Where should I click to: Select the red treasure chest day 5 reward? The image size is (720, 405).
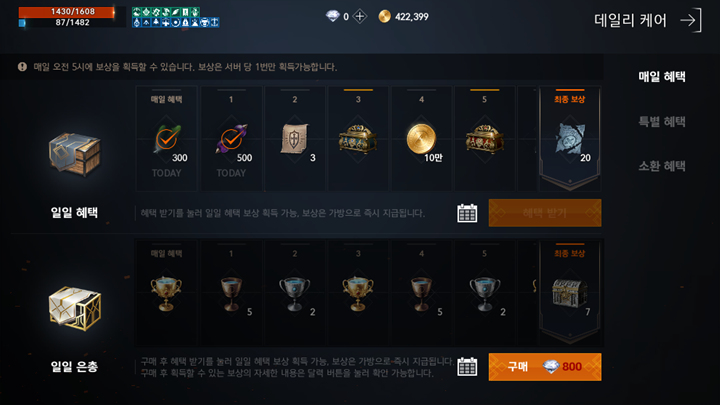pyautogui.click(x=484, y=138)
